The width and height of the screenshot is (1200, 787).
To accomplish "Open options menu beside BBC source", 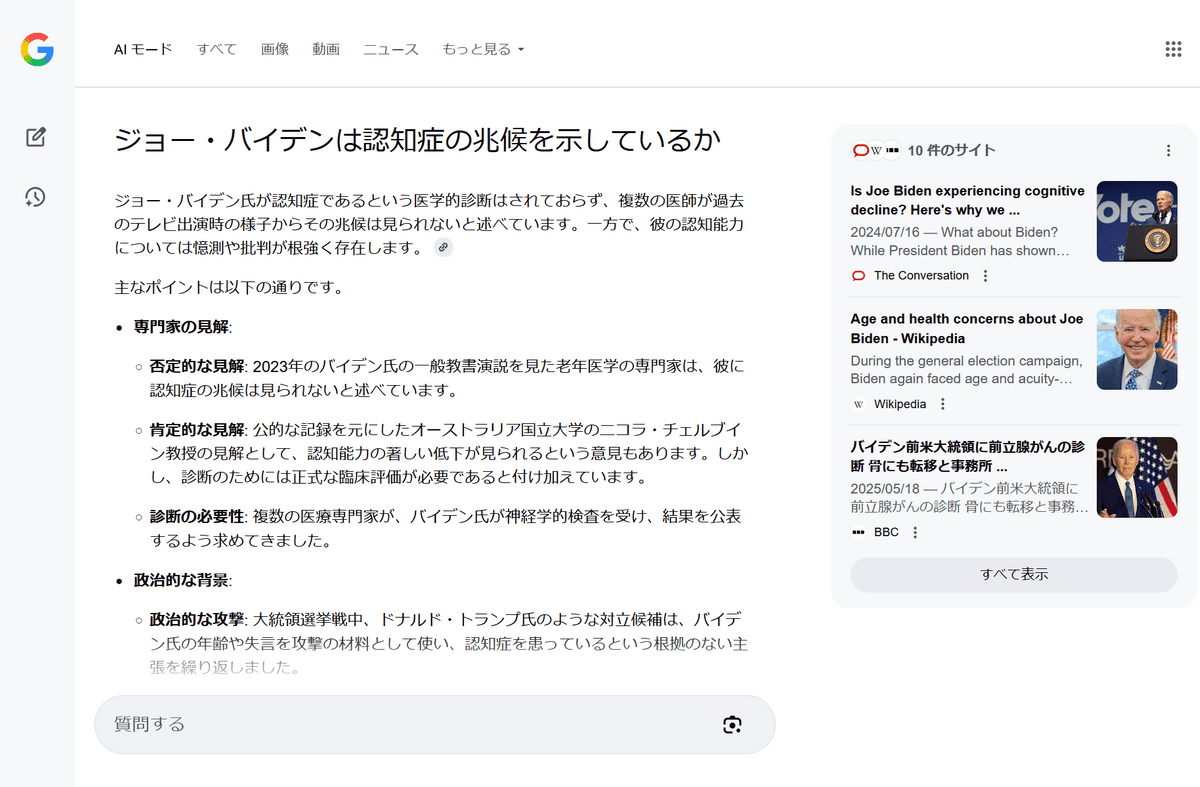I will [x=915, y=532].
